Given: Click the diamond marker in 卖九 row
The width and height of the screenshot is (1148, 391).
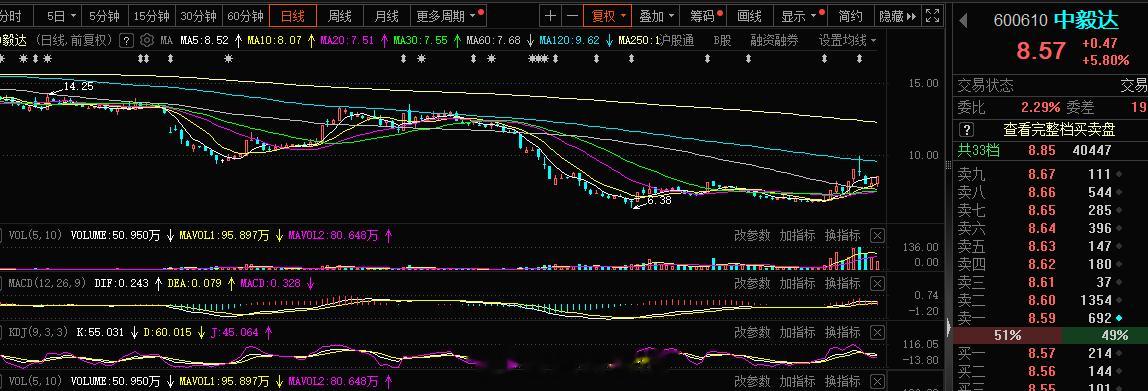Looking at the screenshot, I should (x=1119, y=174).
